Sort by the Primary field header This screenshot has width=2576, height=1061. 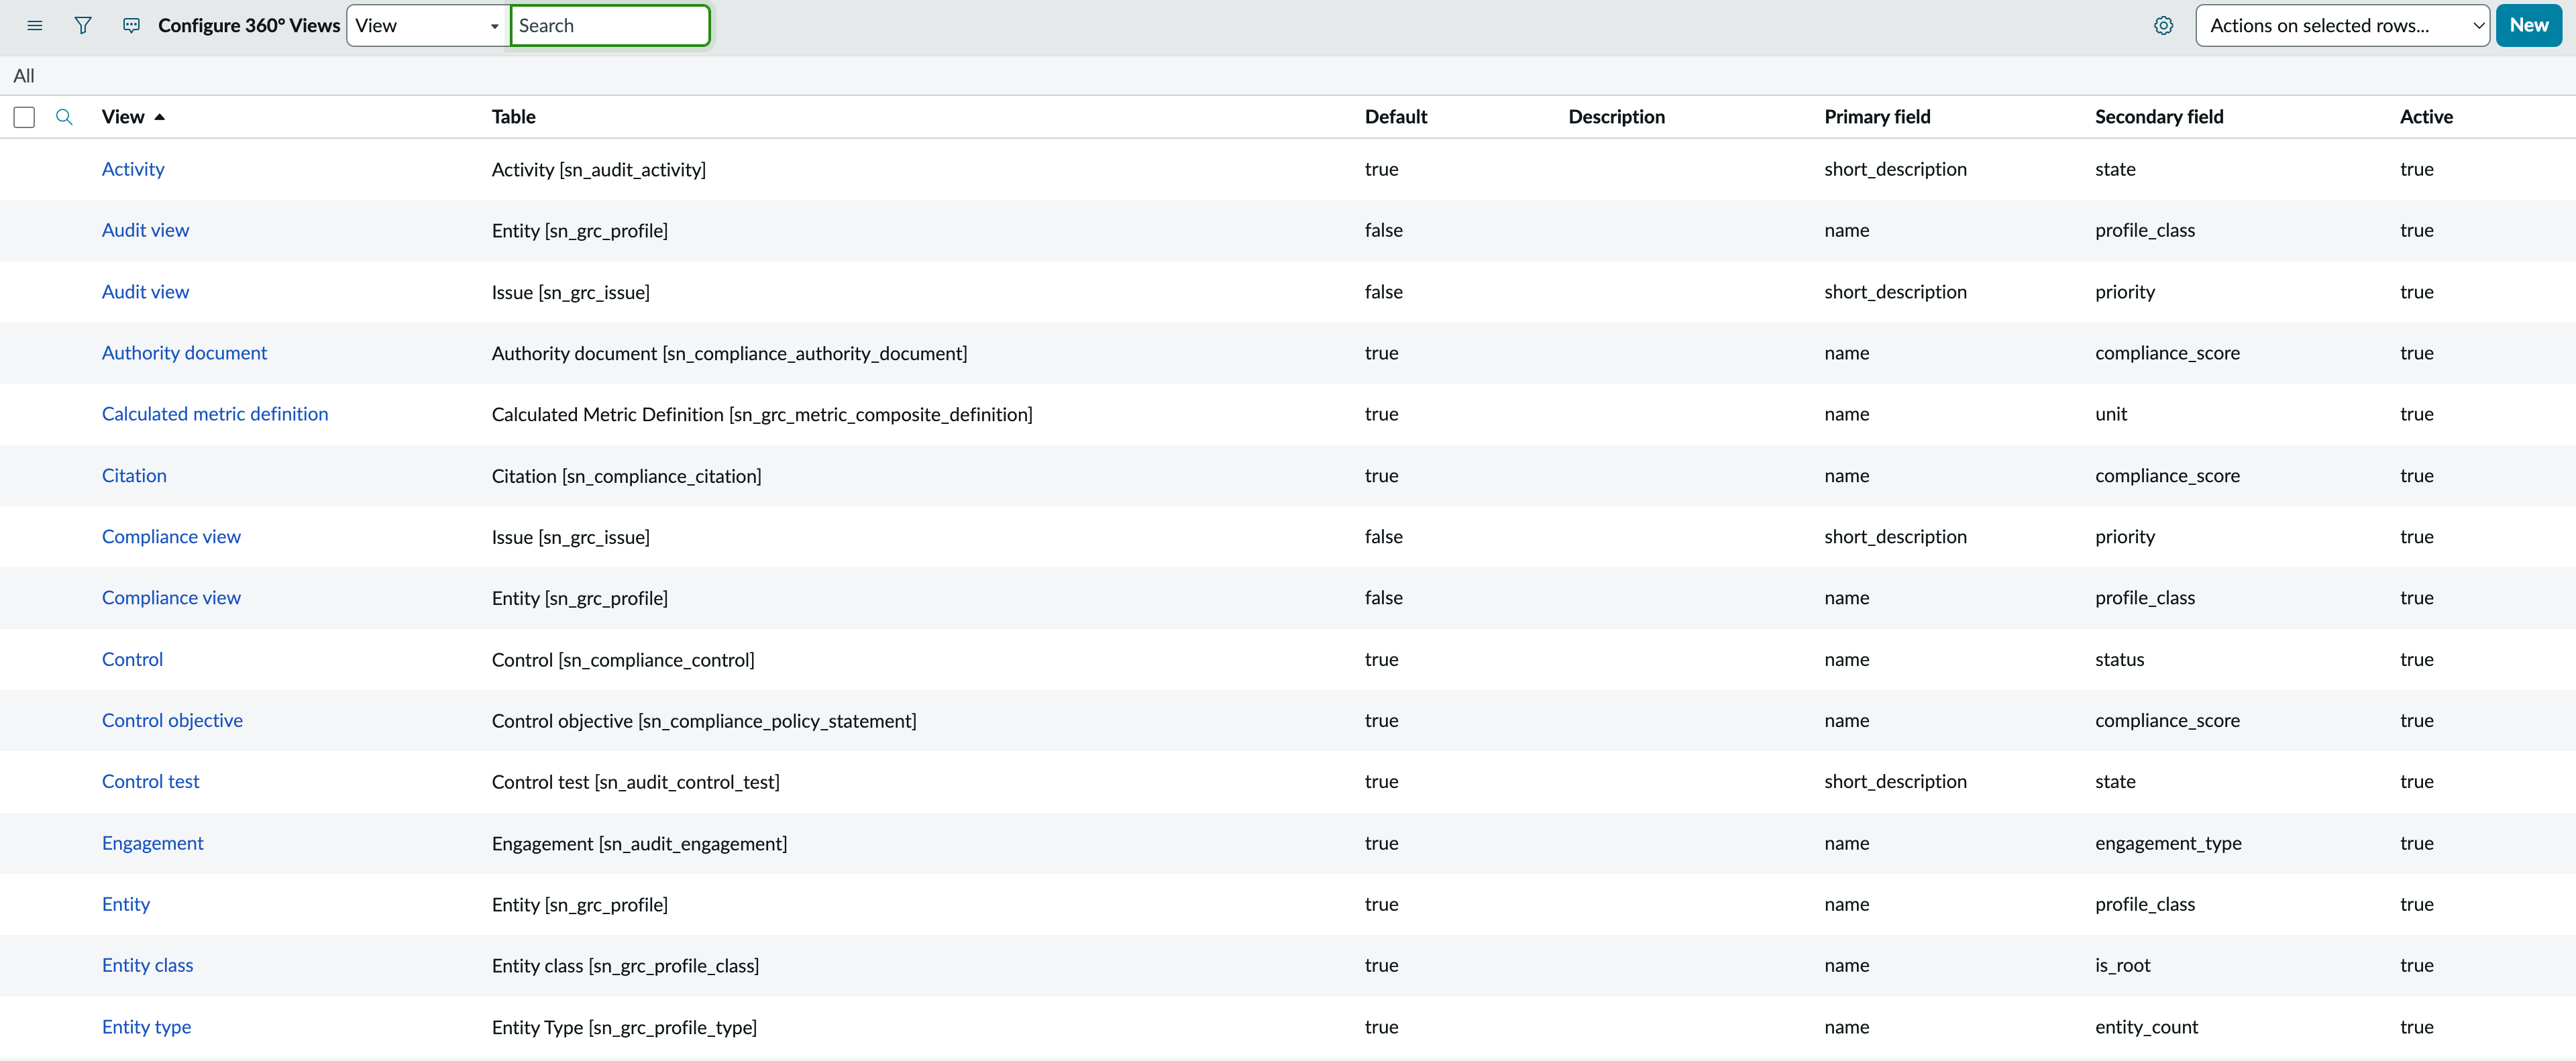point(1877,117)
